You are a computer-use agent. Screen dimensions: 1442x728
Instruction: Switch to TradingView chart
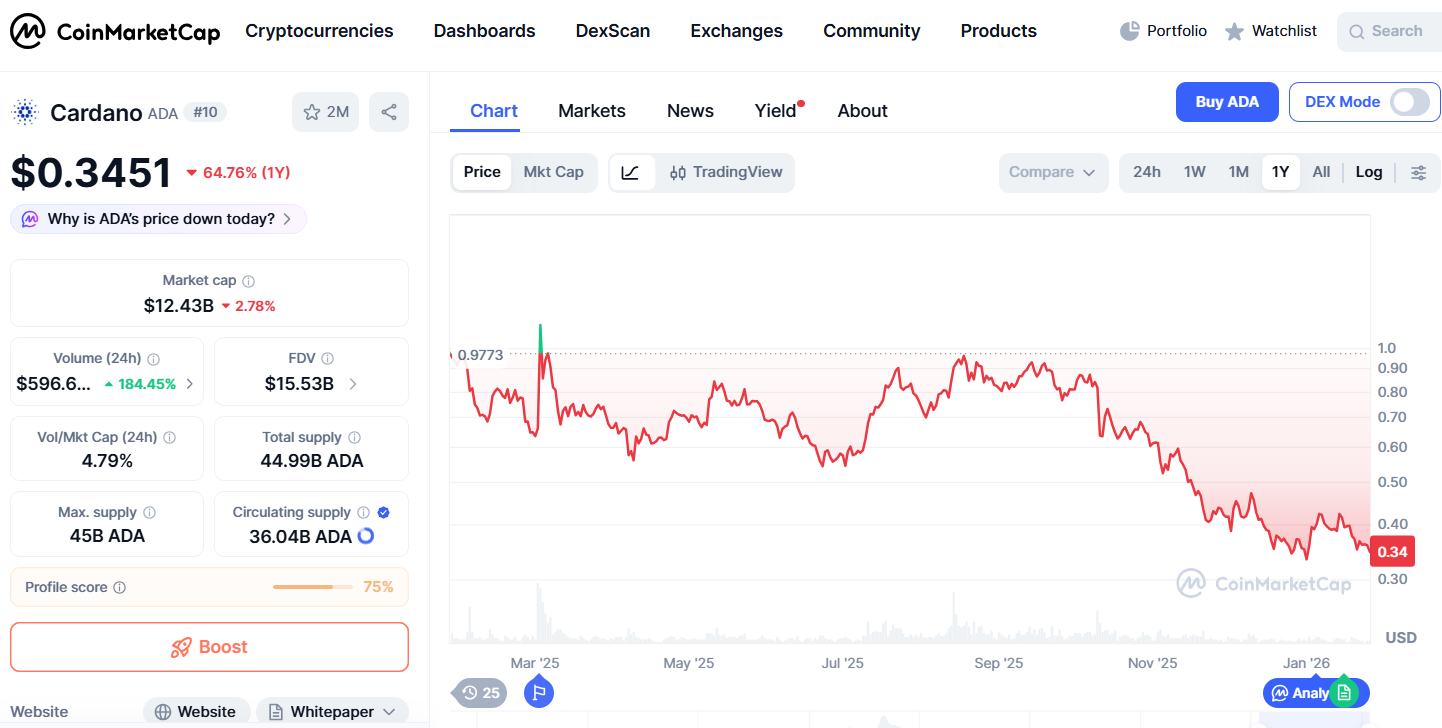727,172
